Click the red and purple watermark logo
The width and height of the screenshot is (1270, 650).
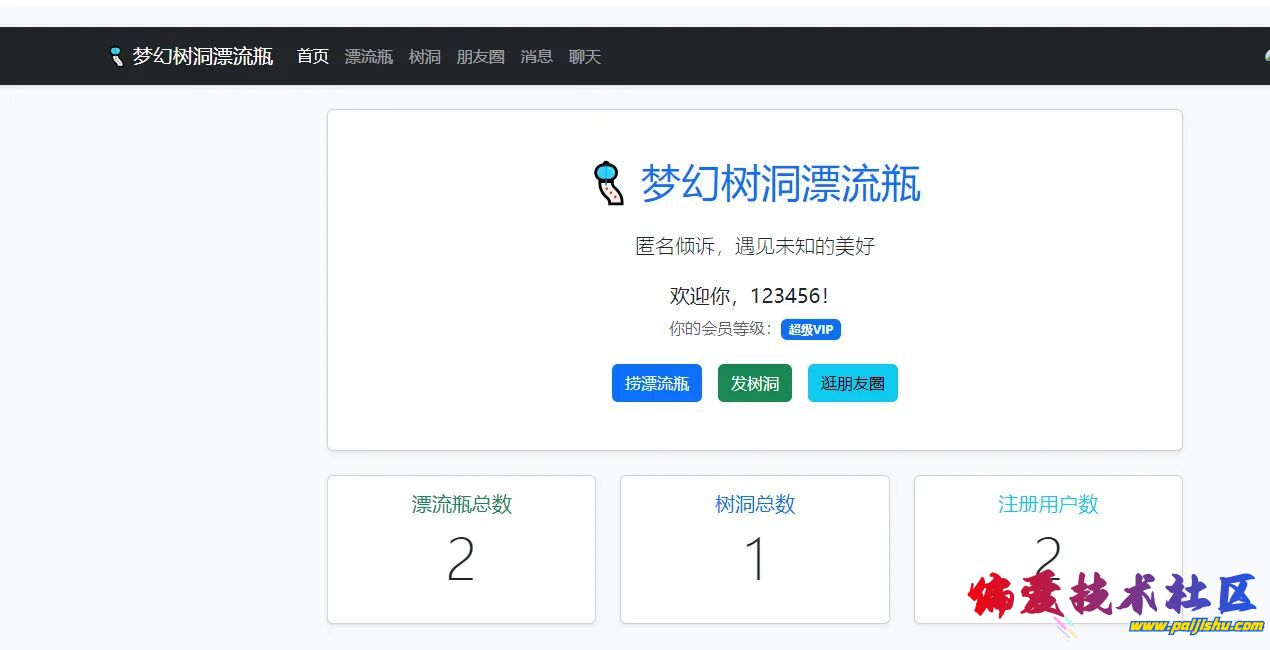click(x=1112, y=594)
